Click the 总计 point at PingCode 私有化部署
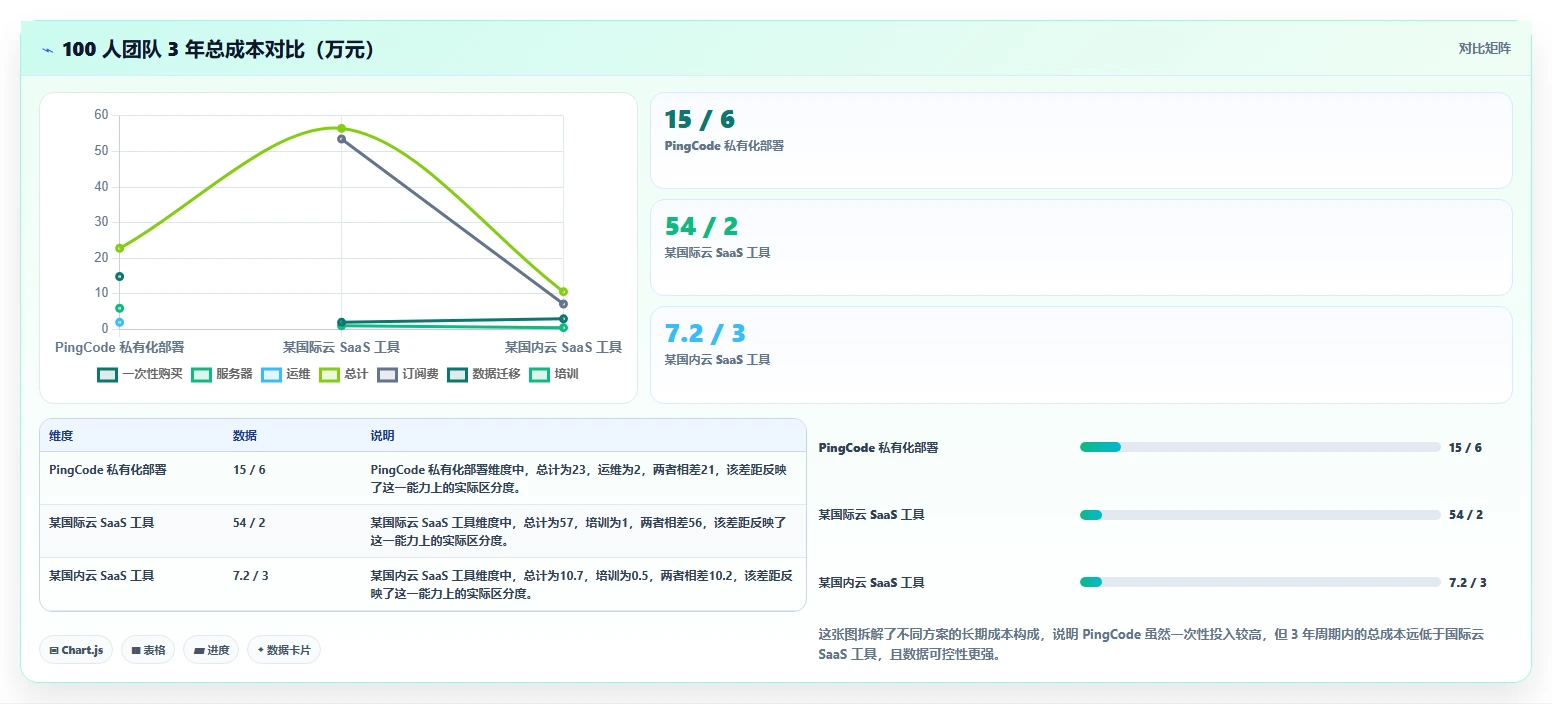Screen dimensions: 1552x704 pos(119,248)
